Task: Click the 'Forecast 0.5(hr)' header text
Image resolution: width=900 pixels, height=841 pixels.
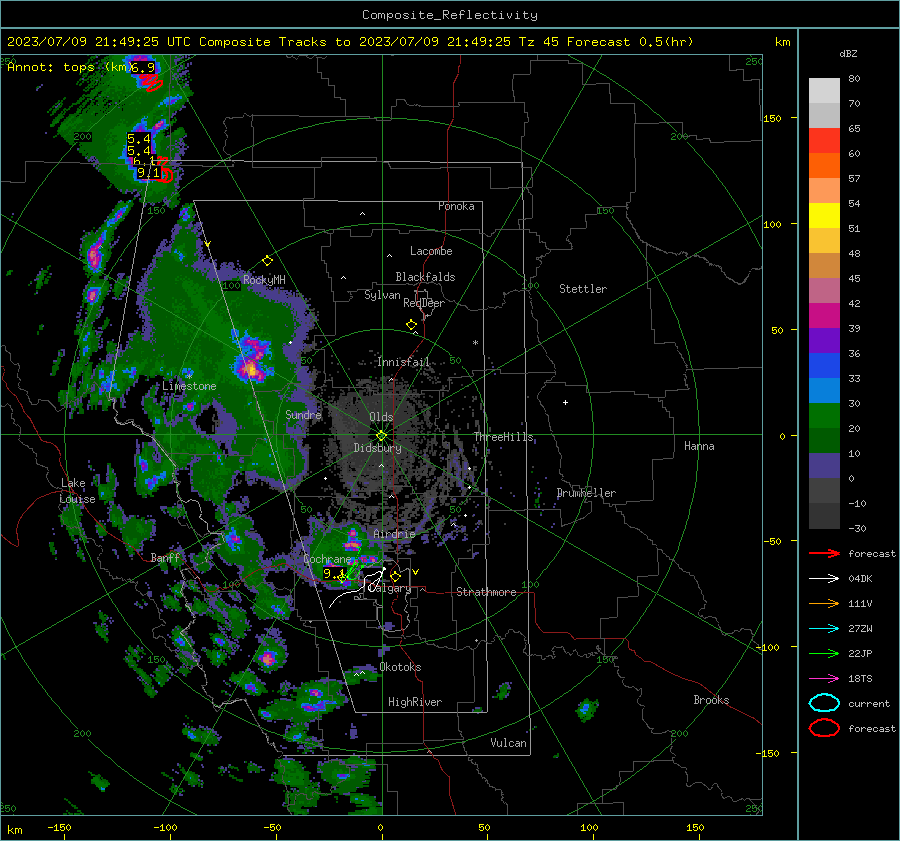Action: pyautogui.click(x=630, y=42)
